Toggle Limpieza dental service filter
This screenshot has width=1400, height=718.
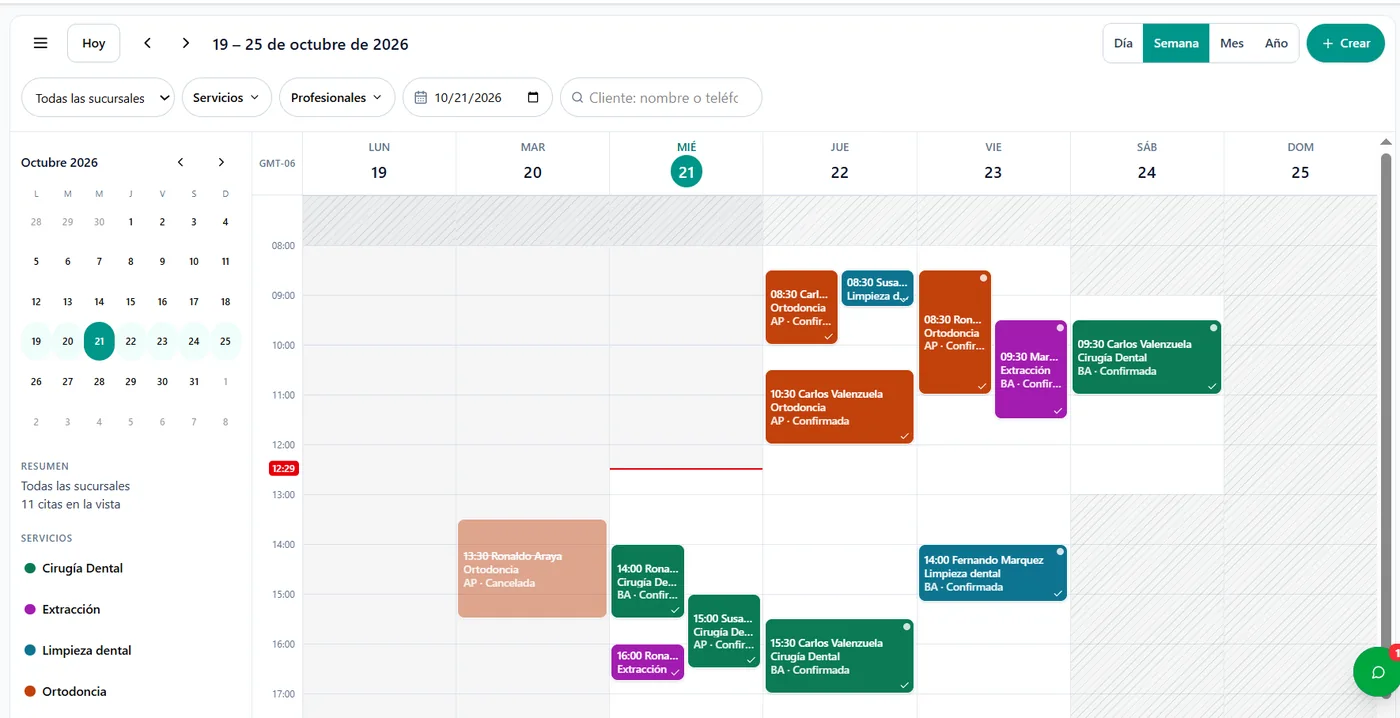coord(78,650)
